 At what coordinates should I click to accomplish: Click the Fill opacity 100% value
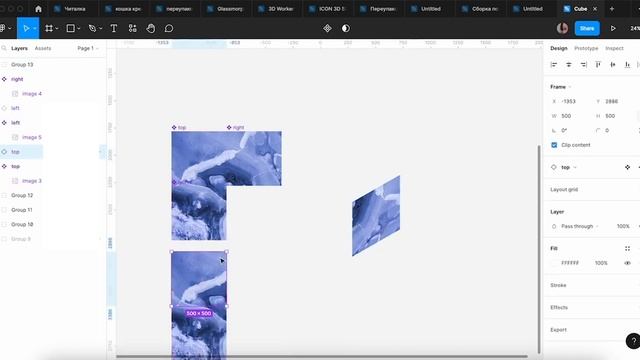[x=601, y=263]
